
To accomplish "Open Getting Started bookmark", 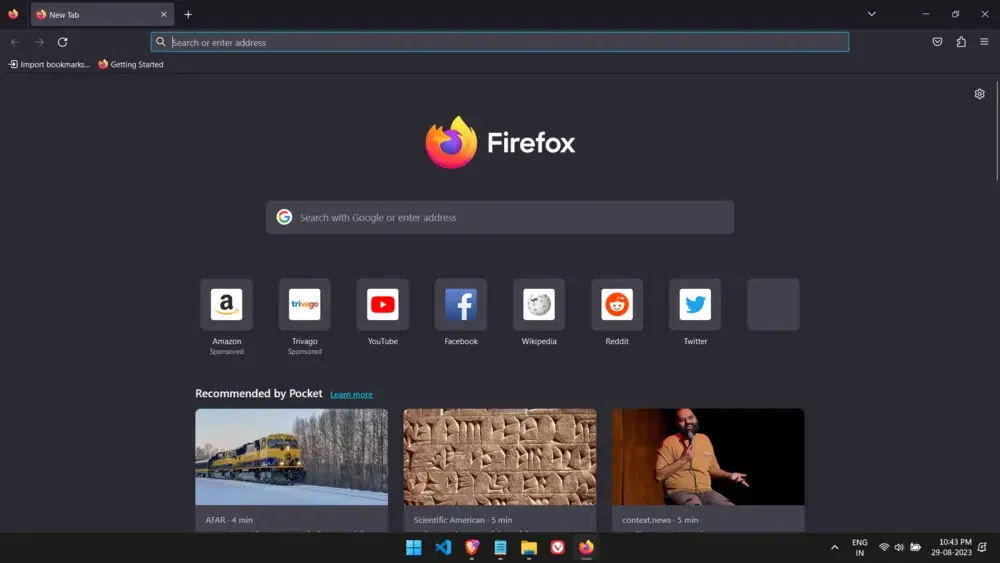I will point(131,64).
